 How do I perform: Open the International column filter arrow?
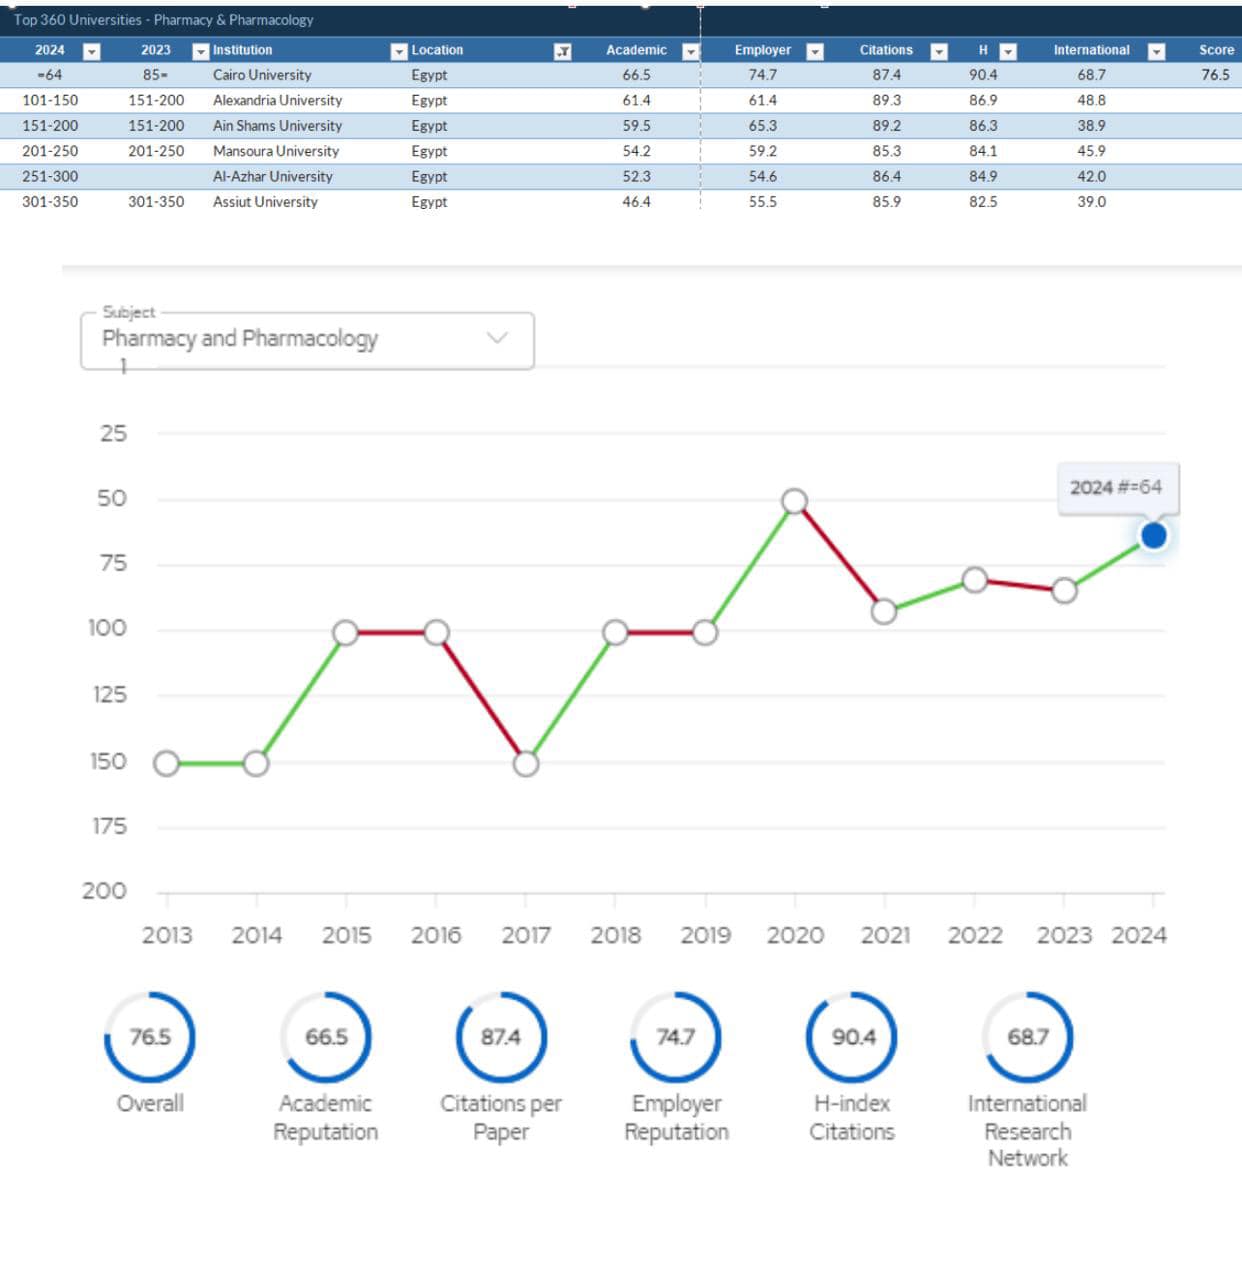pos(1156,51)
